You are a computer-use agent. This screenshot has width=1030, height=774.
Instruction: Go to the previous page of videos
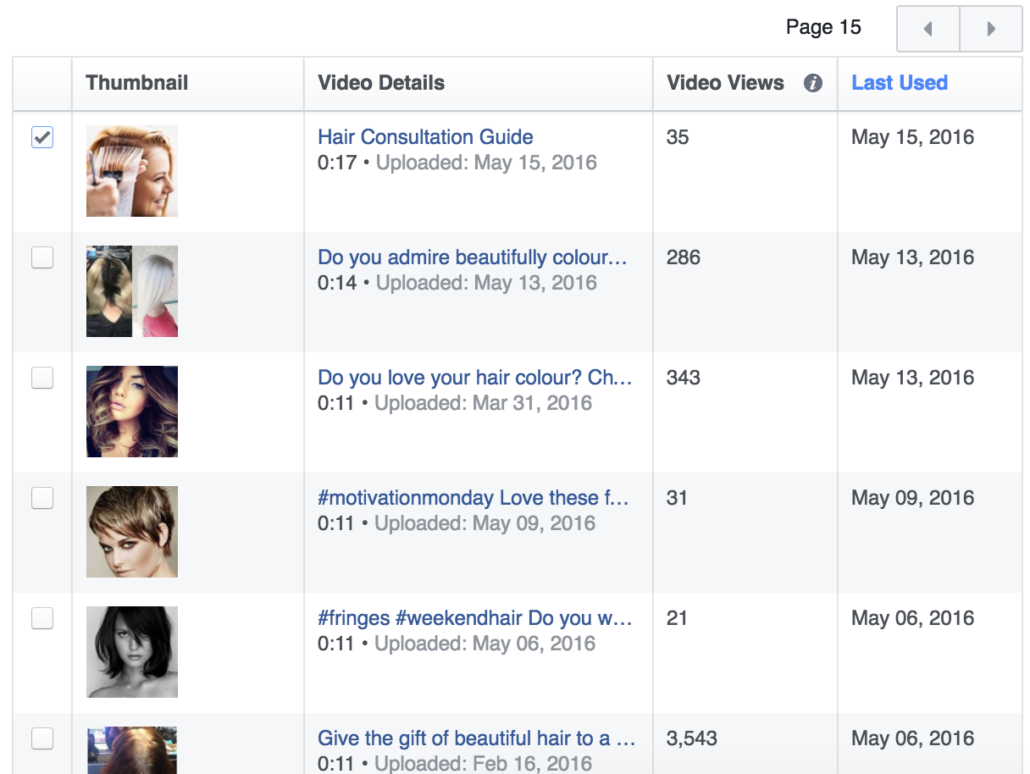point(928,28)
